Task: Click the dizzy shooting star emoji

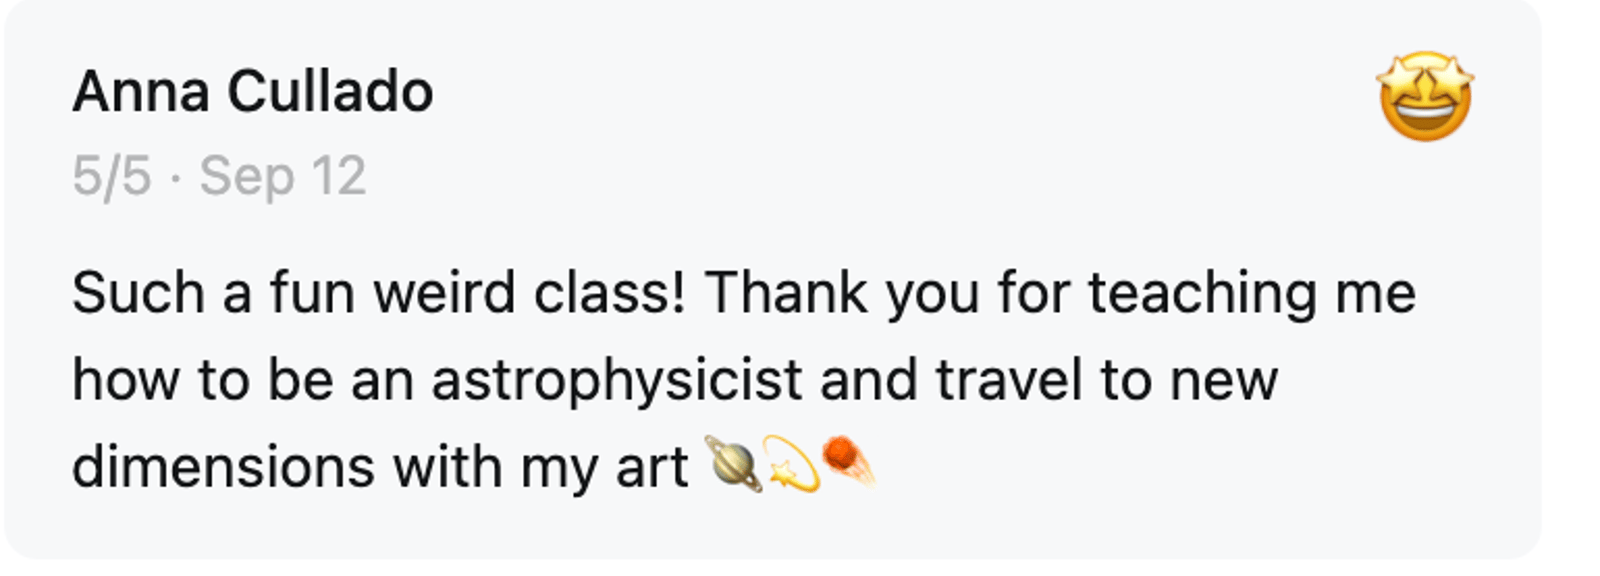Action: coord(791,465)
